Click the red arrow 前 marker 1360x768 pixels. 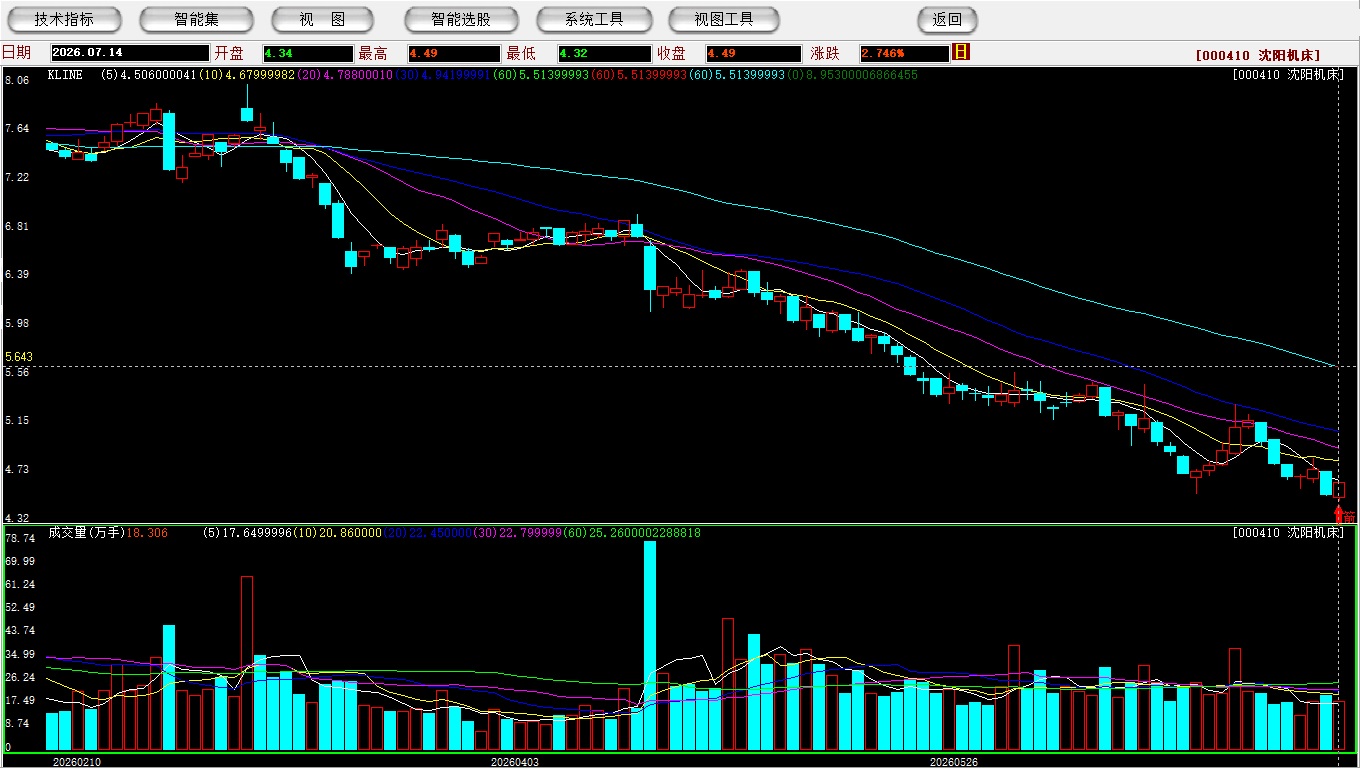(1345, 516)
